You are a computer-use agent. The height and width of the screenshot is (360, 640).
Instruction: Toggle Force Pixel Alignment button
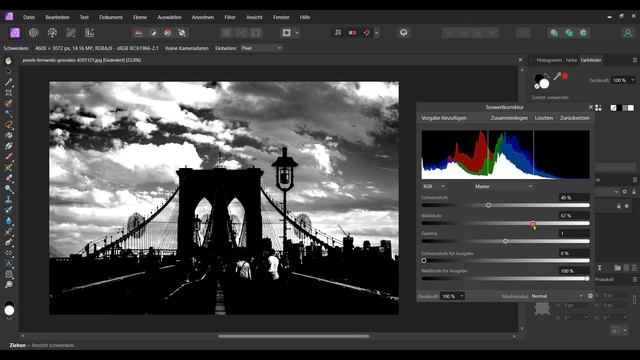338,33
